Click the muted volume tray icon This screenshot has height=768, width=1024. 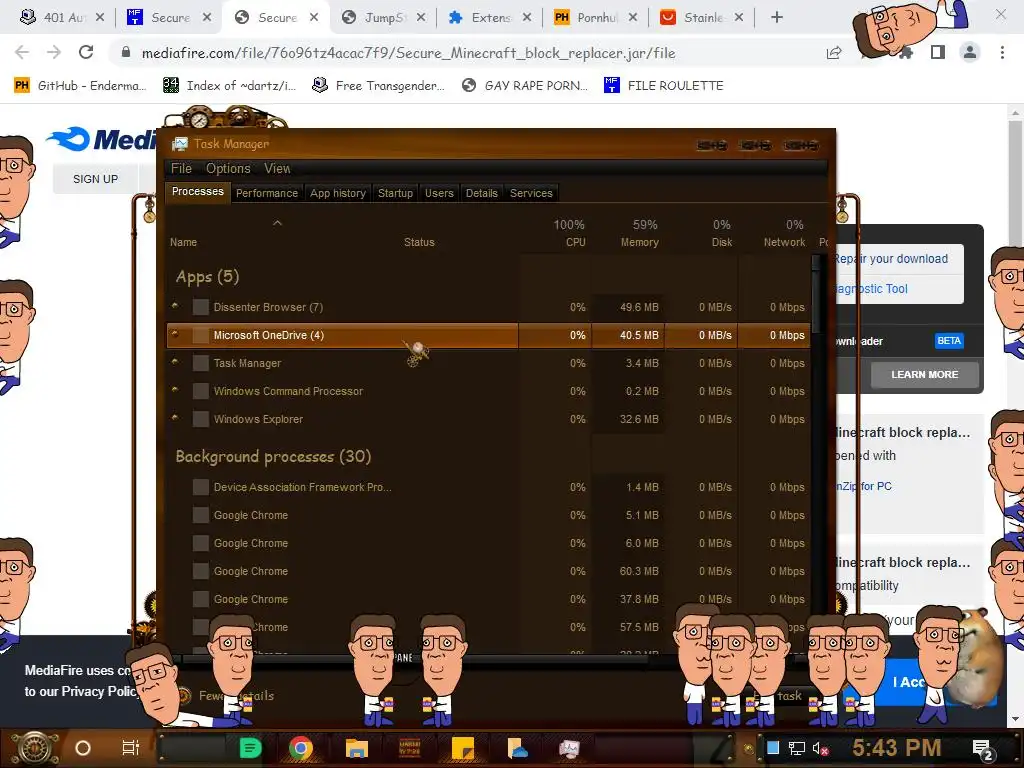(820, 748)
